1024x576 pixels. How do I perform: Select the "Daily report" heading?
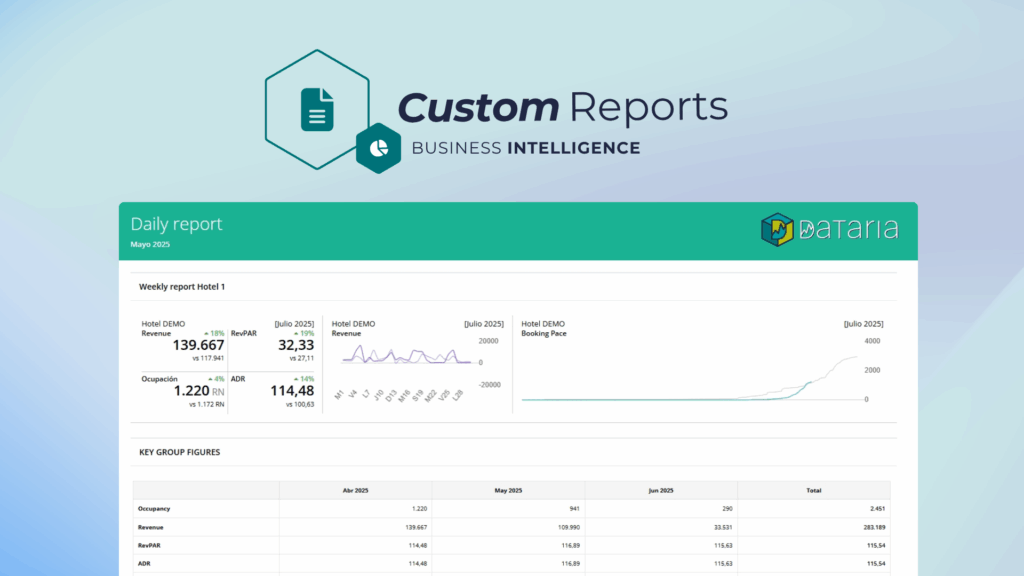pyautogui.click(x=176, y=224)
